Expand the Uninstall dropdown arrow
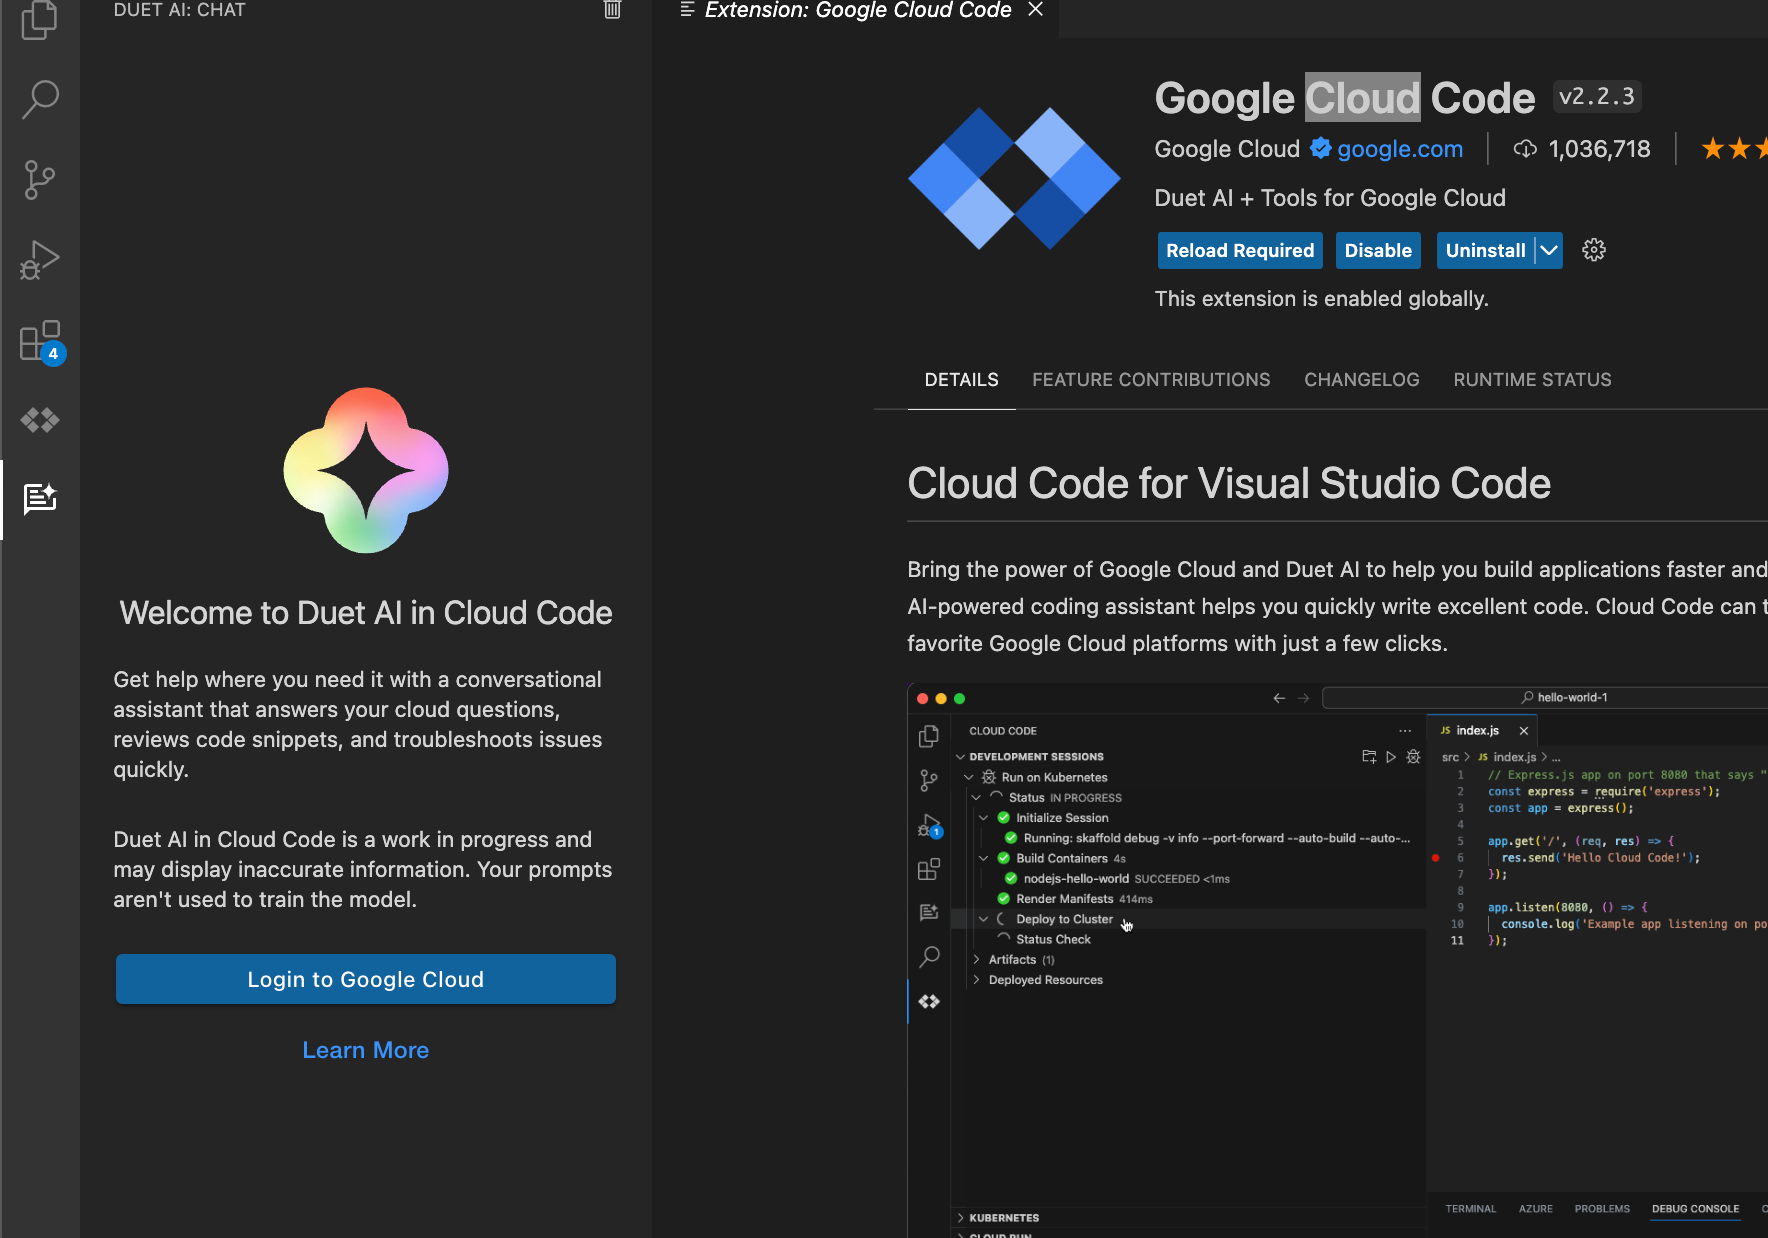Screen dimensions: 1768x1238 1549,250
